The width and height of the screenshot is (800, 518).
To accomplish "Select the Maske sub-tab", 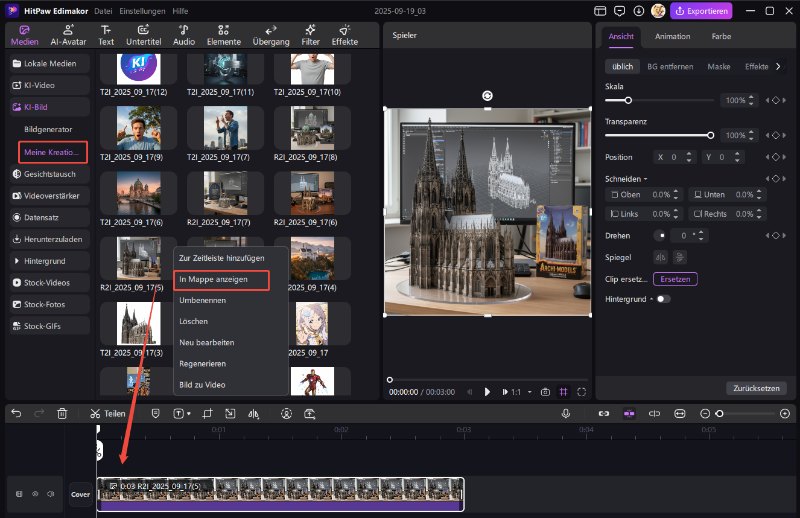I will 718,66.
